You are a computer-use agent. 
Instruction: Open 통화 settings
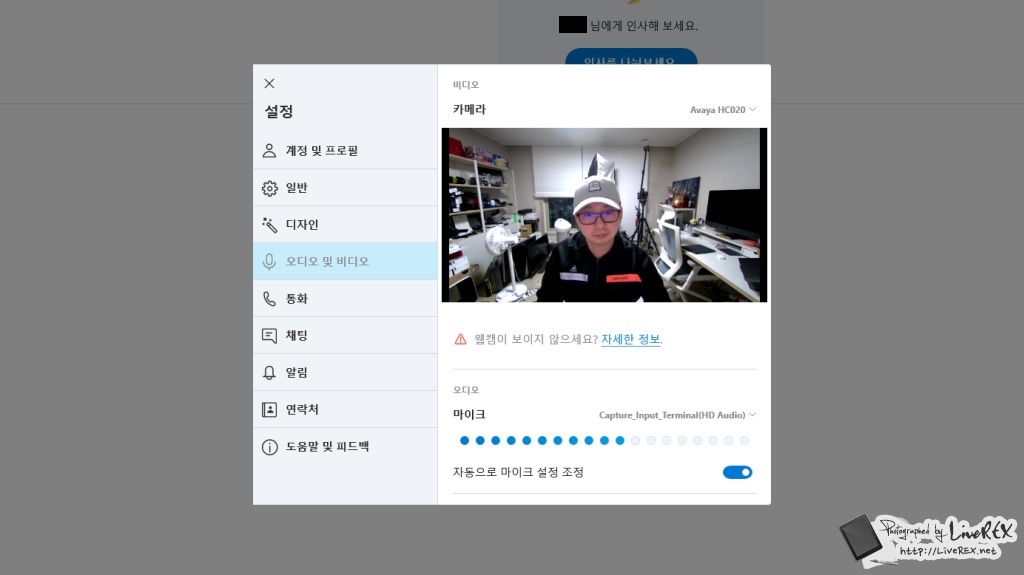345,299
